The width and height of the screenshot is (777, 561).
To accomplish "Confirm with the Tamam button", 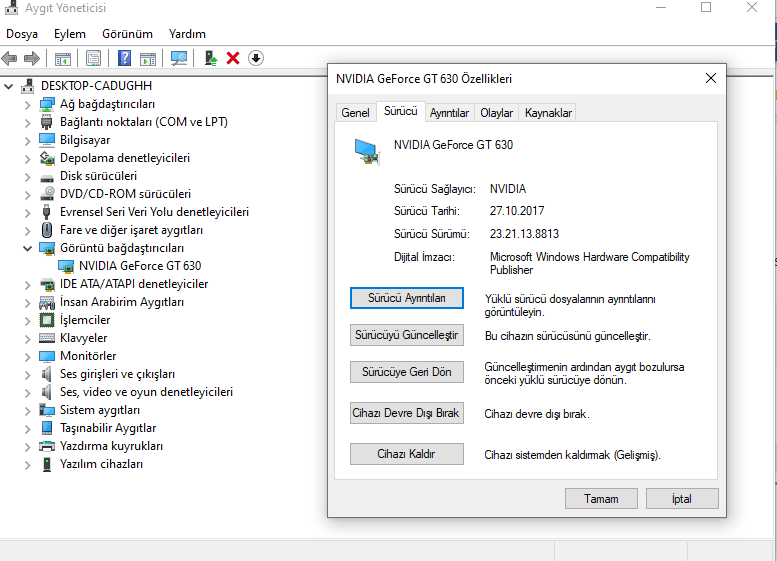I will pos(601,499).
